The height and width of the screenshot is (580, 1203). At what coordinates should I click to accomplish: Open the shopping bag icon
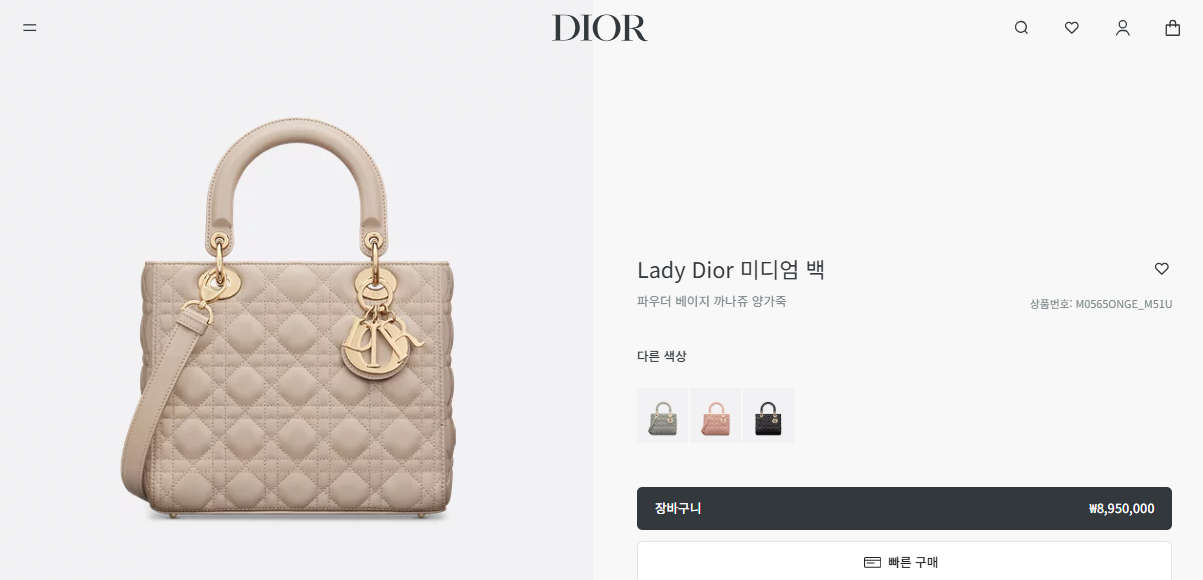(x=1173, y=28)
